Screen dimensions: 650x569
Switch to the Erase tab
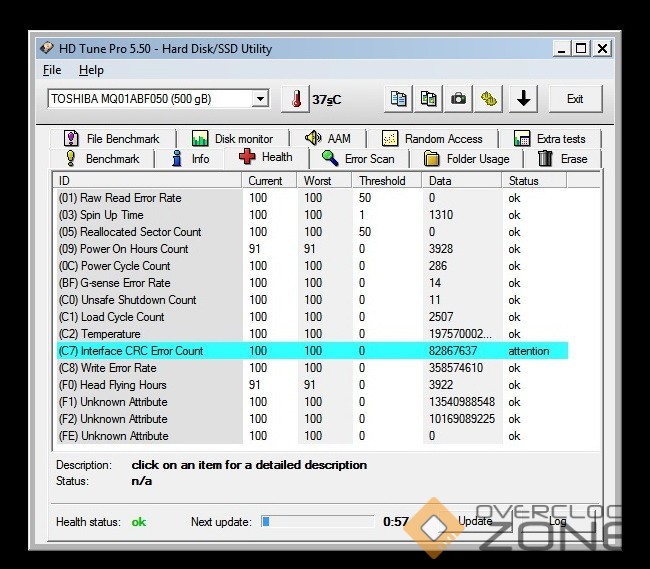point(563,159)
